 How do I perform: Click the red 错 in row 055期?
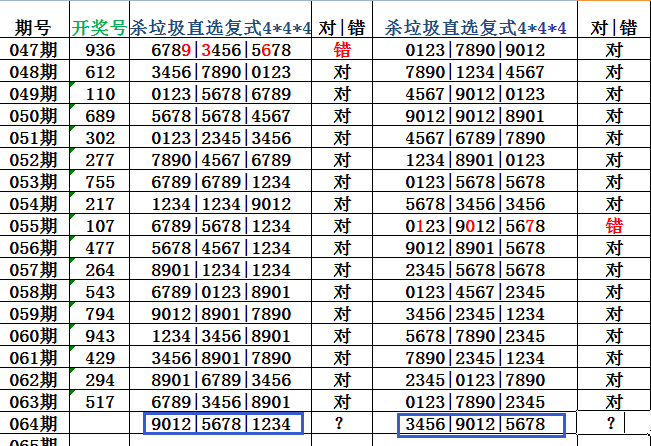coord(614,226)
